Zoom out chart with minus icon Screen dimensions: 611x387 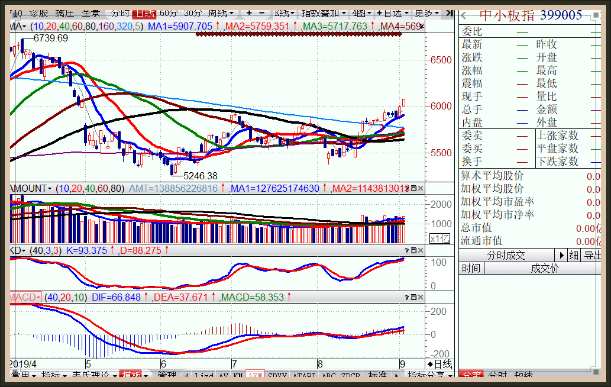coord(262,14)
